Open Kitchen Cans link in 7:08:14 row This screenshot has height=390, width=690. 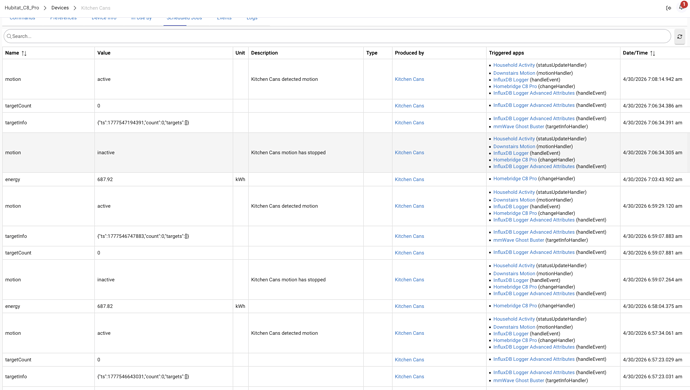coord(409,79)
